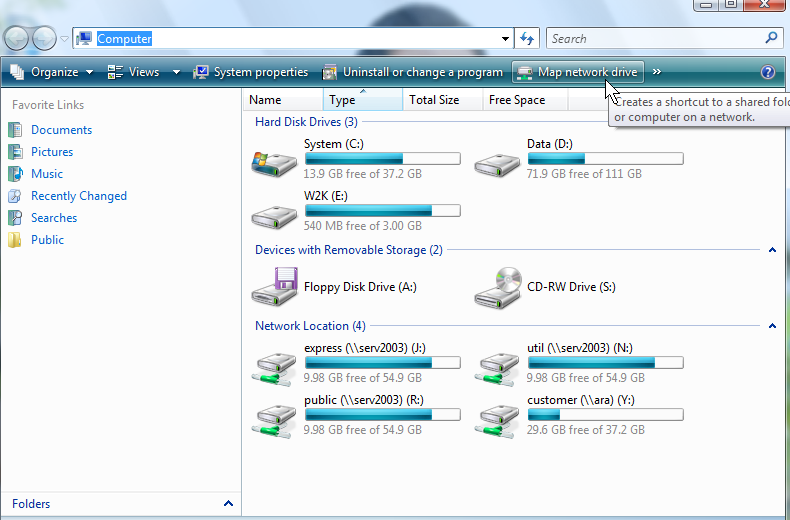Click the blue Help question mark icon

[767, 72]
